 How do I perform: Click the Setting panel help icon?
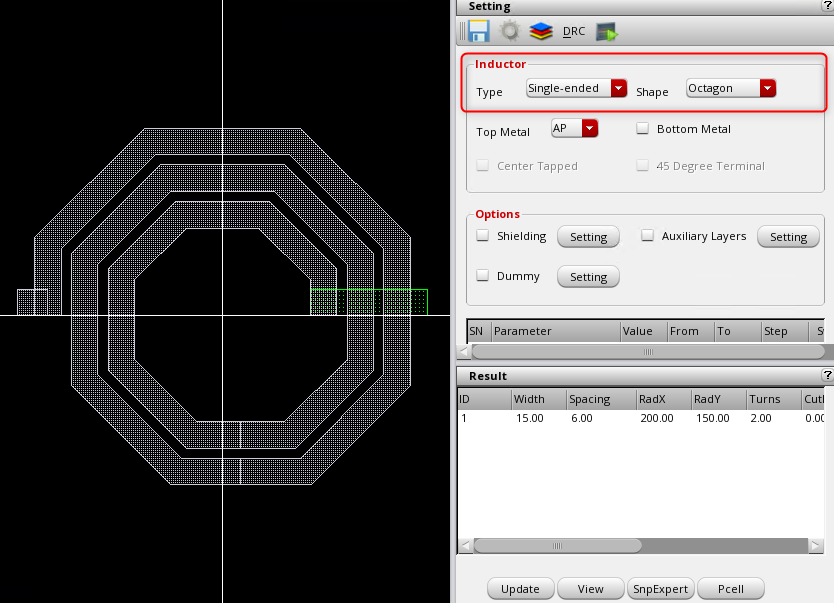pos(827,7)
